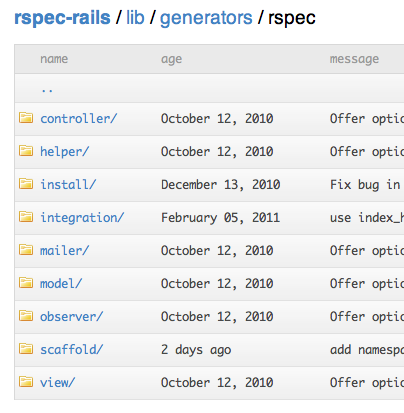Click the scaffold folder icon

coord(26,349)
